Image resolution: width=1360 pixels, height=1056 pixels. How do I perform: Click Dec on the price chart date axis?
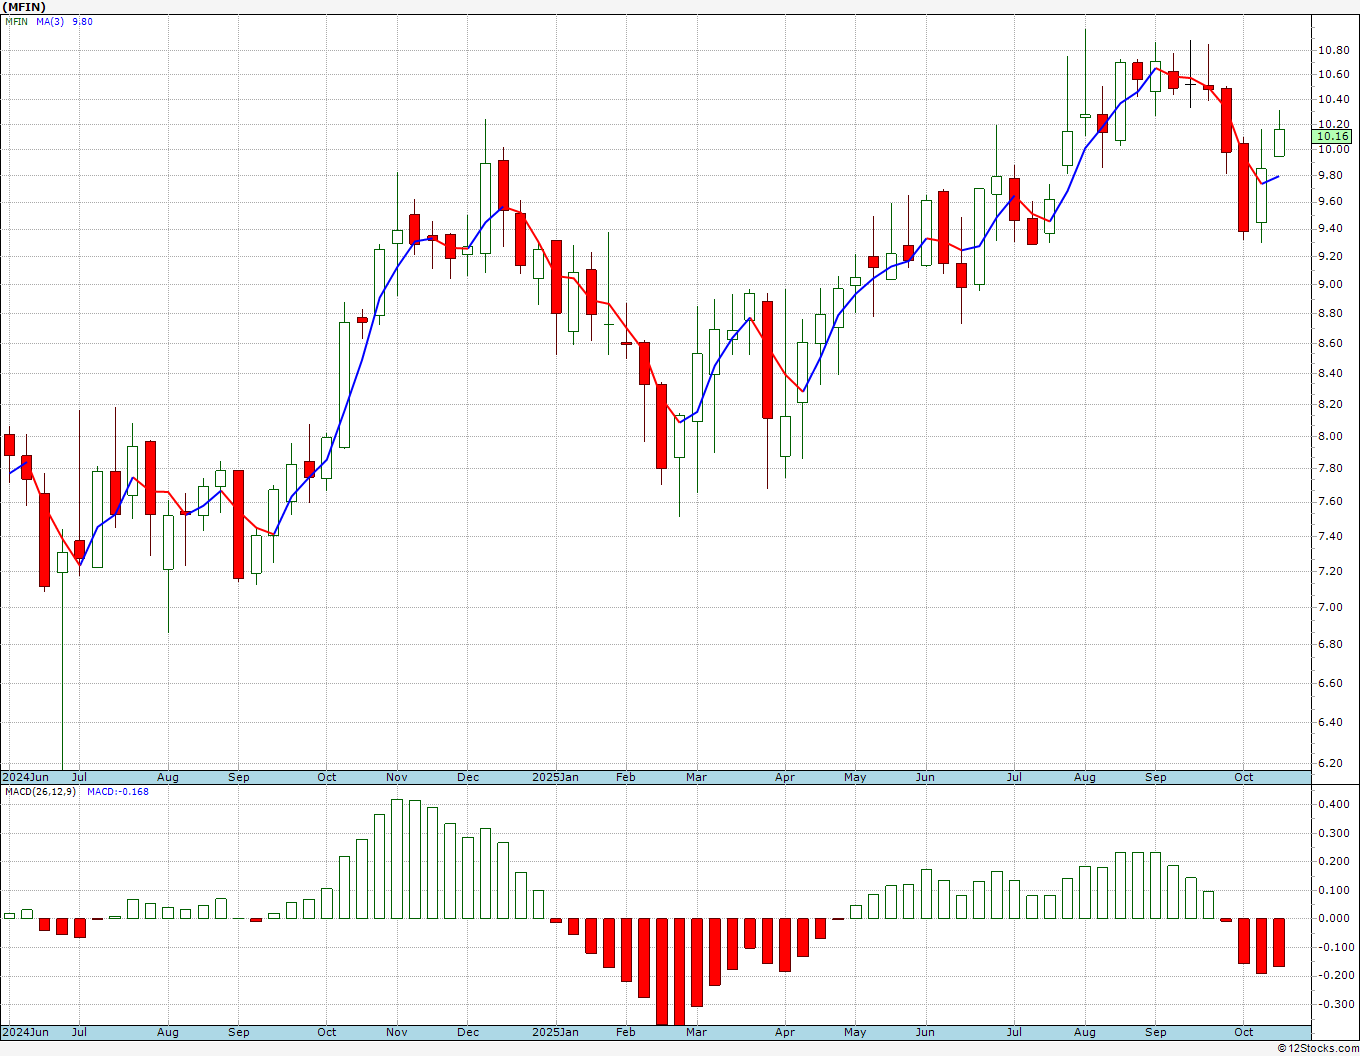tap(468, 777)
